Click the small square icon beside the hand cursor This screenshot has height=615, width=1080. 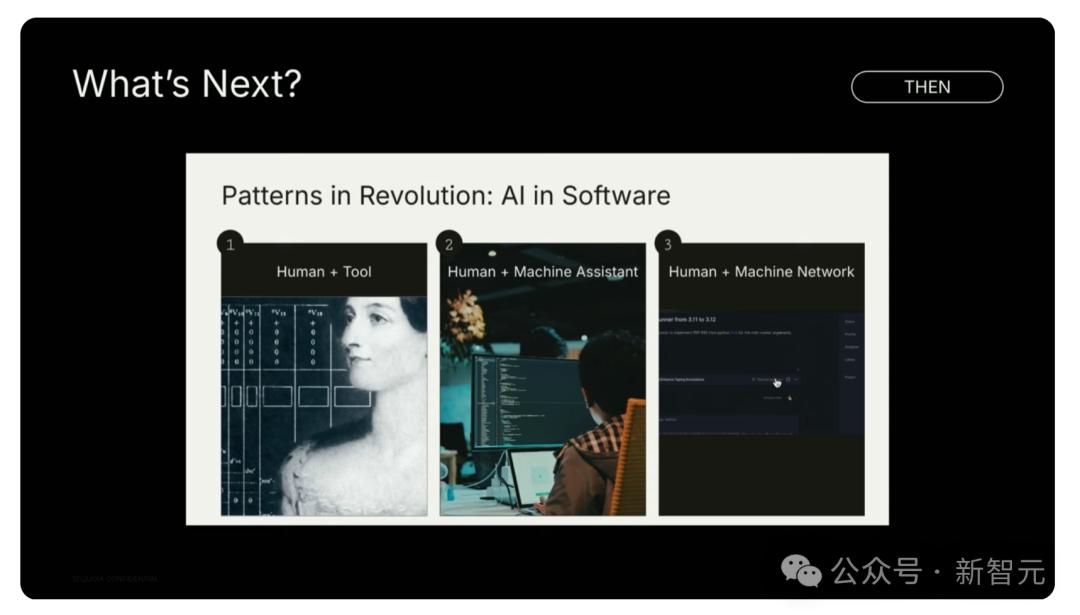(788, 380)
